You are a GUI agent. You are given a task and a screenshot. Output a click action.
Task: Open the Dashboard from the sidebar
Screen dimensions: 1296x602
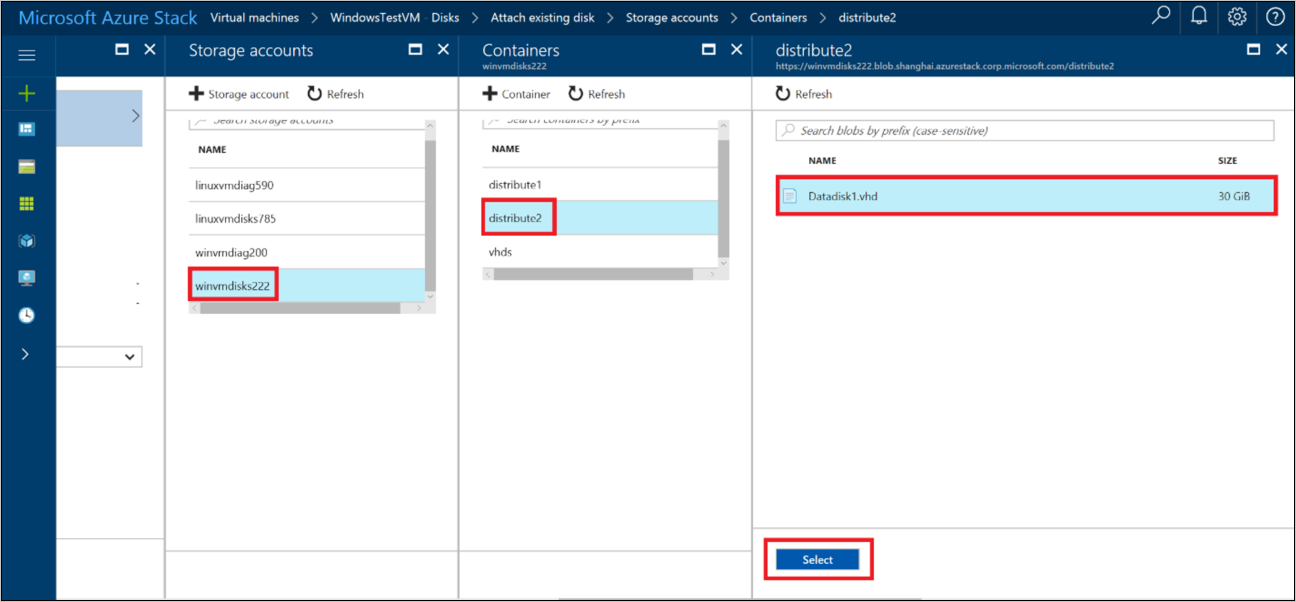(28, 129)
